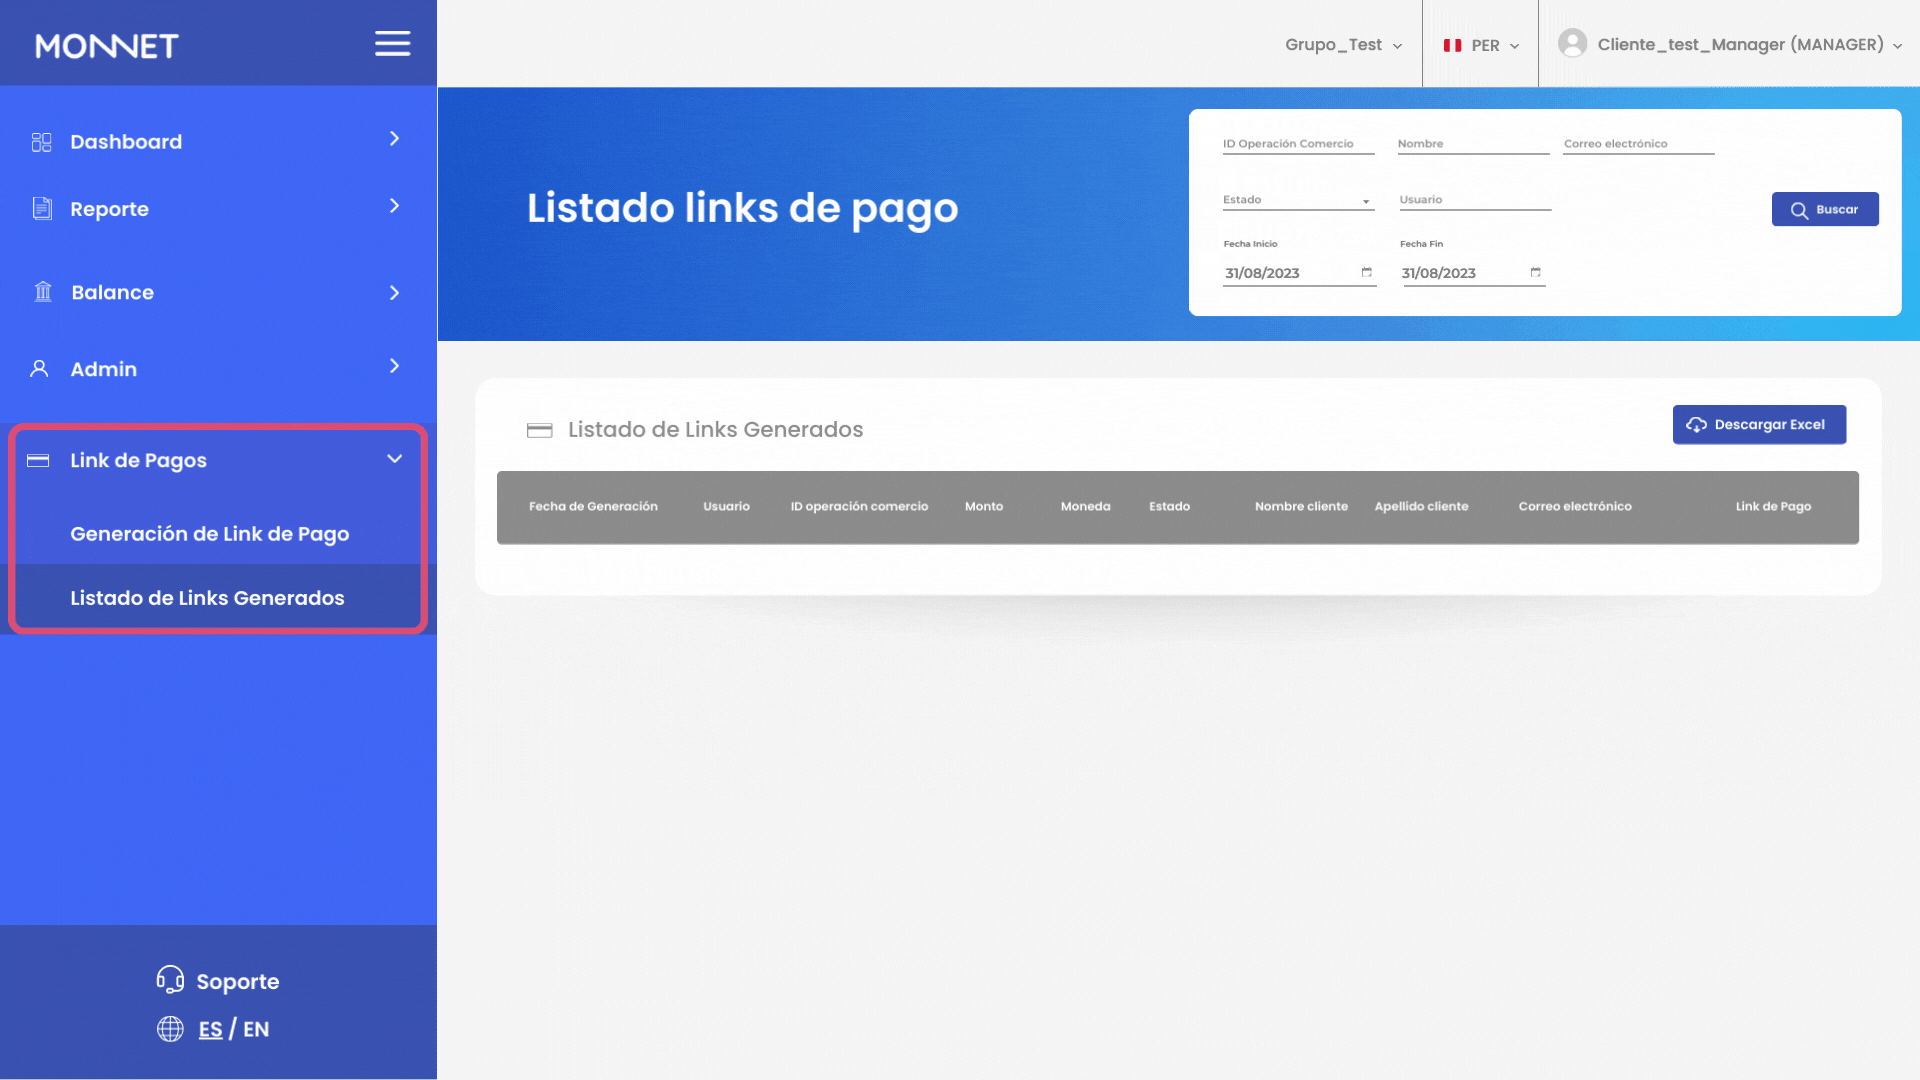Open Fecha Inicio calendar picker icon

click(x=1366, y=272)
